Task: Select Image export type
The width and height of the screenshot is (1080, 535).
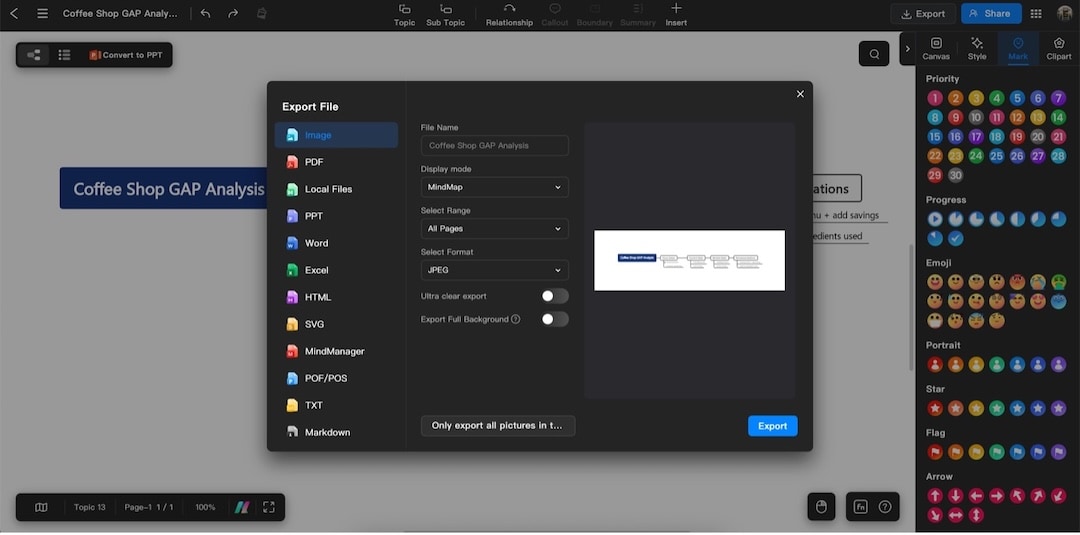Action: (x=336, y=135)
